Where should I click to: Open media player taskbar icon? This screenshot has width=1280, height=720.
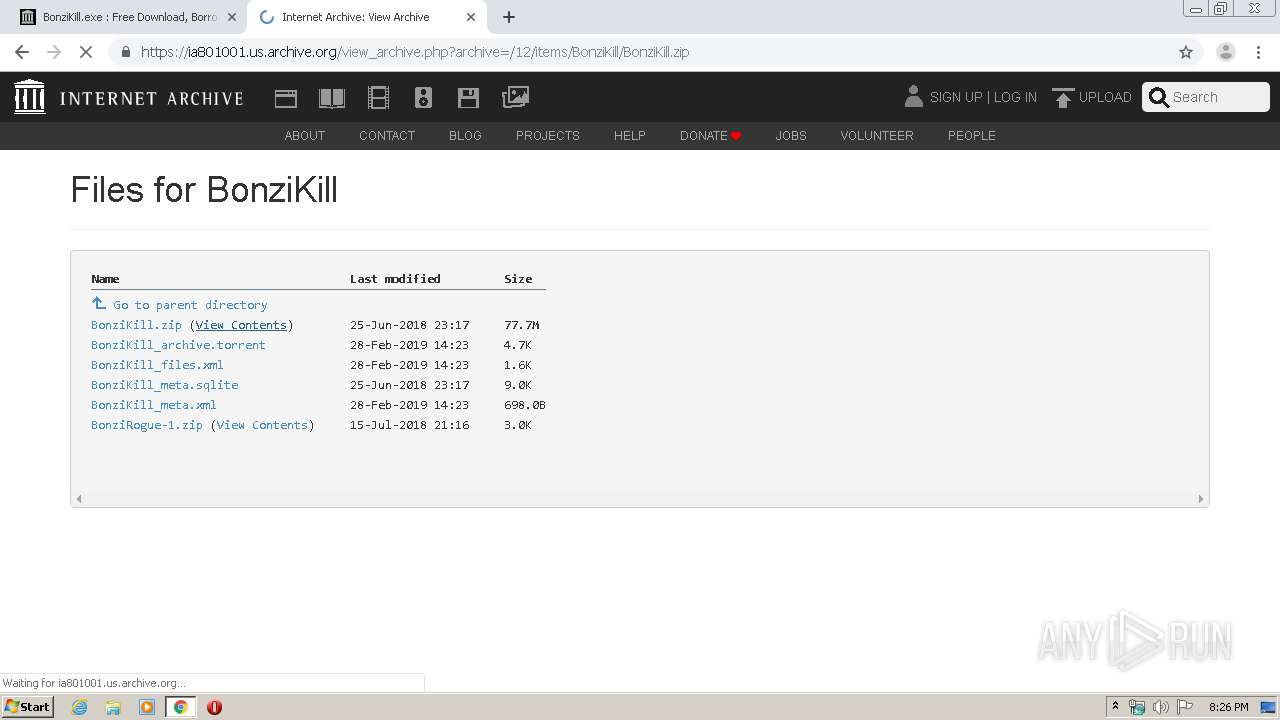click(x=147, y=707)
